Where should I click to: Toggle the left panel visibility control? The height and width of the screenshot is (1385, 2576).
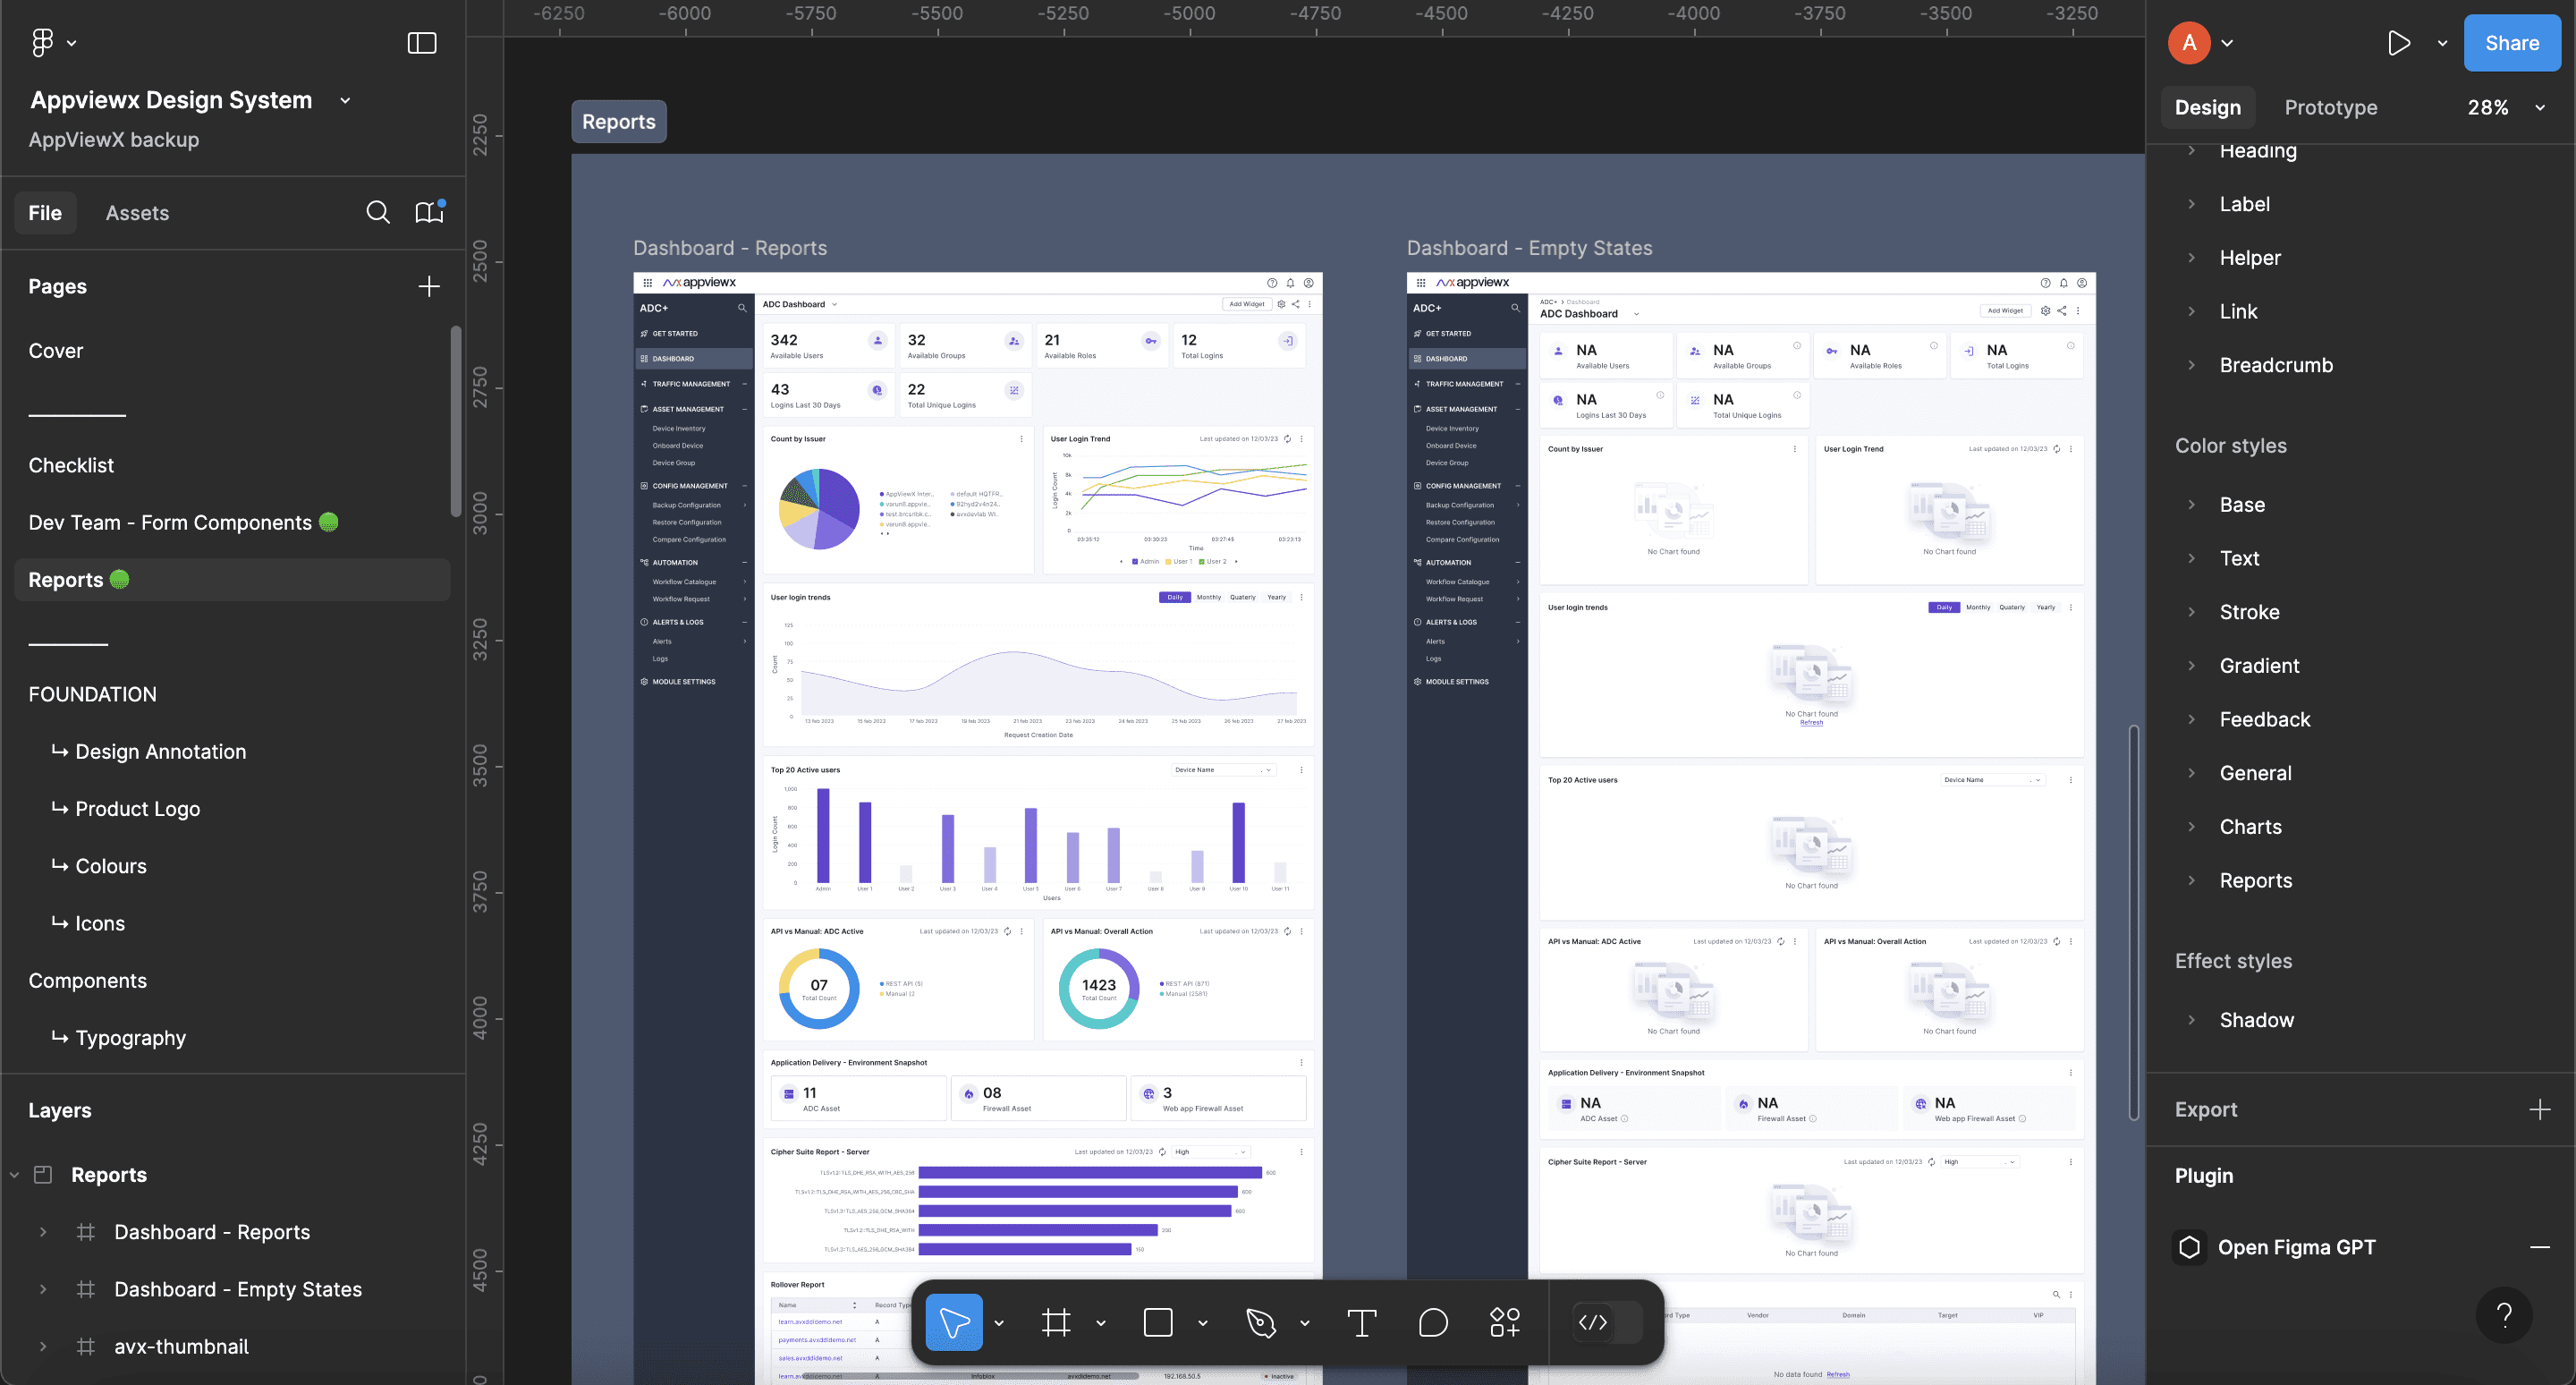point(422,42)
